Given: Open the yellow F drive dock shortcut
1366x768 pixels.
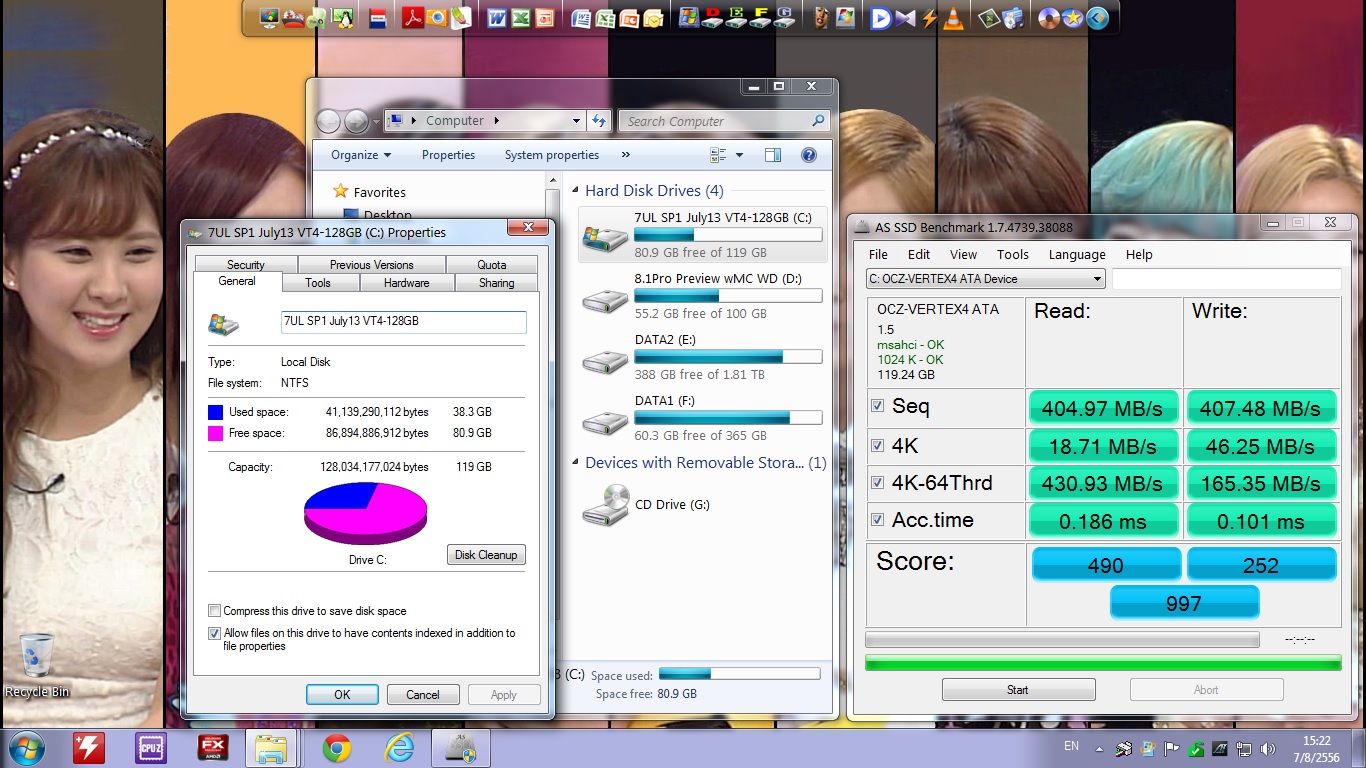Looking at the screenshot, I should coord(761,17).
